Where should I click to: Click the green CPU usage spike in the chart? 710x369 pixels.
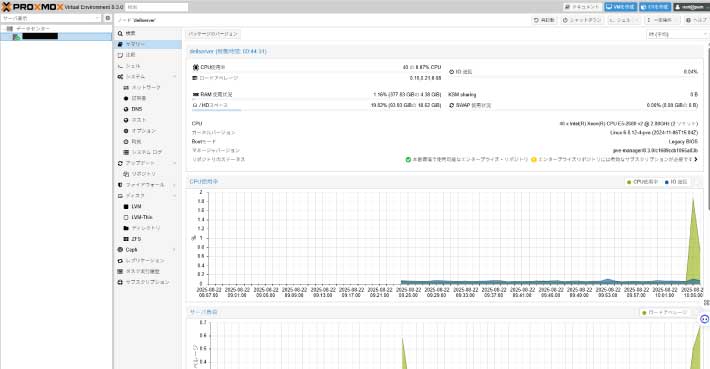click(x=694, y=244)
